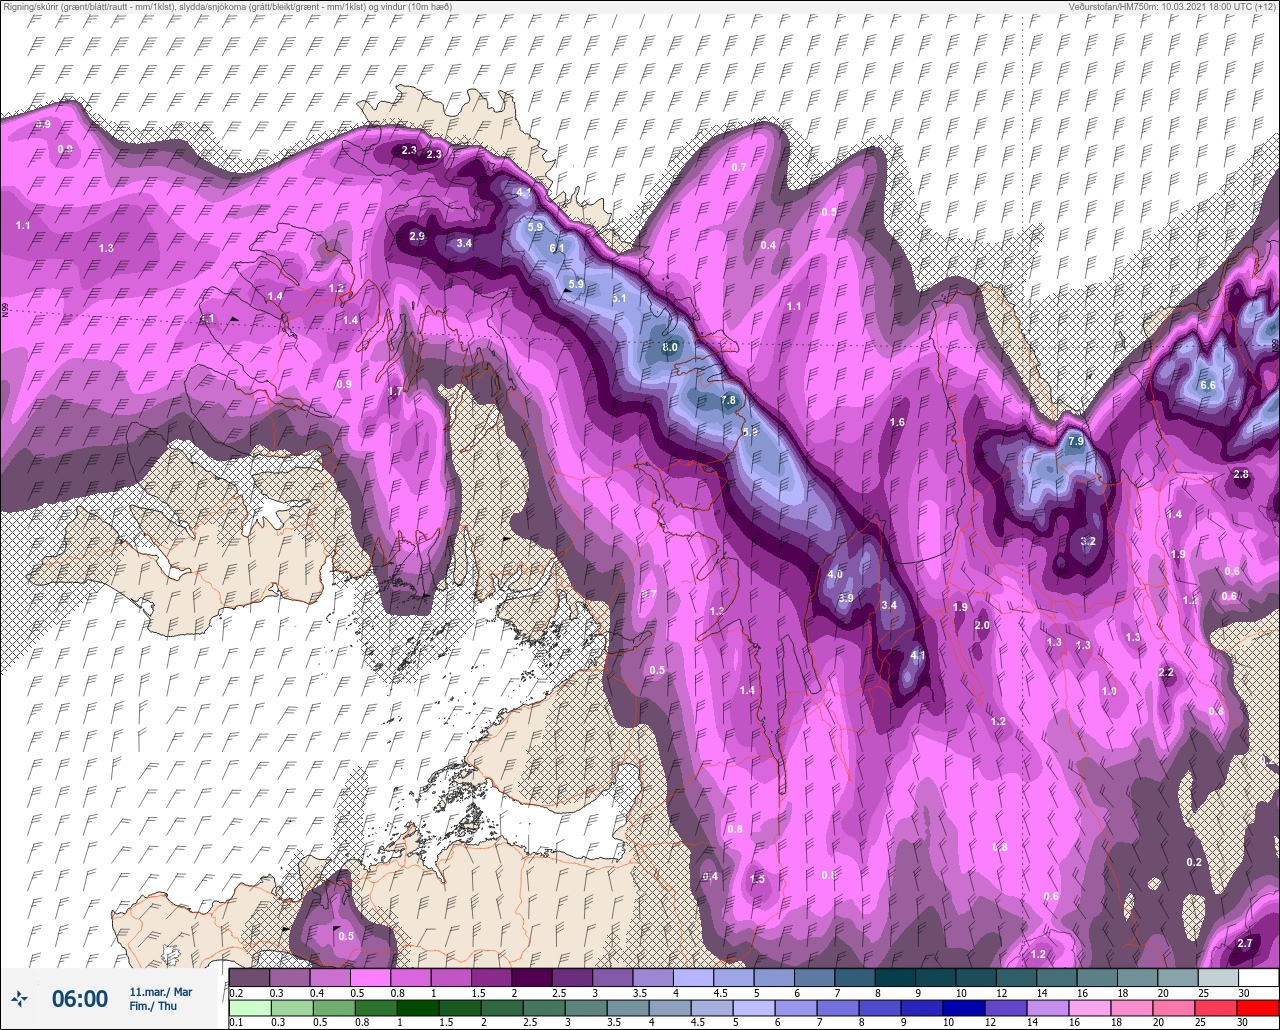1280x1030 pixels.
Task: Click the star icon beside 06:00
Action: (20, 997)
